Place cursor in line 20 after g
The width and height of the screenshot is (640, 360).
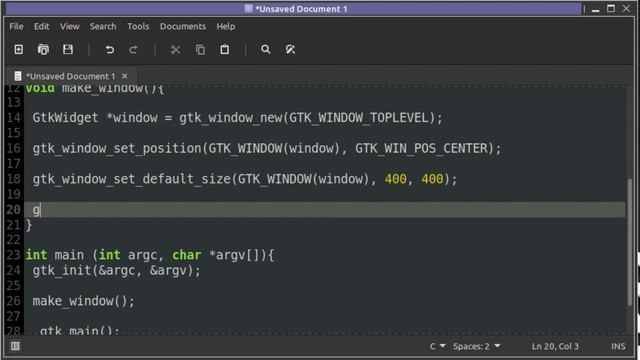pos(40,210)
